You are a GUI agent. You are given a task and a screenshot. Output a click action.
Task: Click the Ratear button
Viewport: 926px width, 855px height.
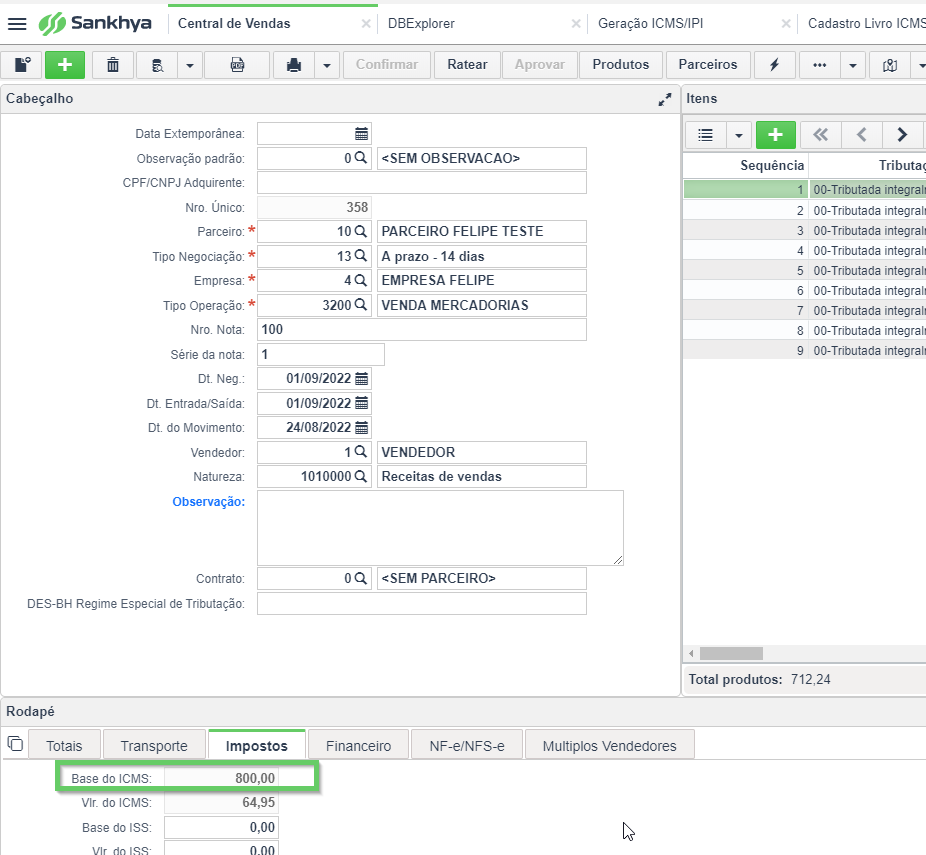pos(467,65)
